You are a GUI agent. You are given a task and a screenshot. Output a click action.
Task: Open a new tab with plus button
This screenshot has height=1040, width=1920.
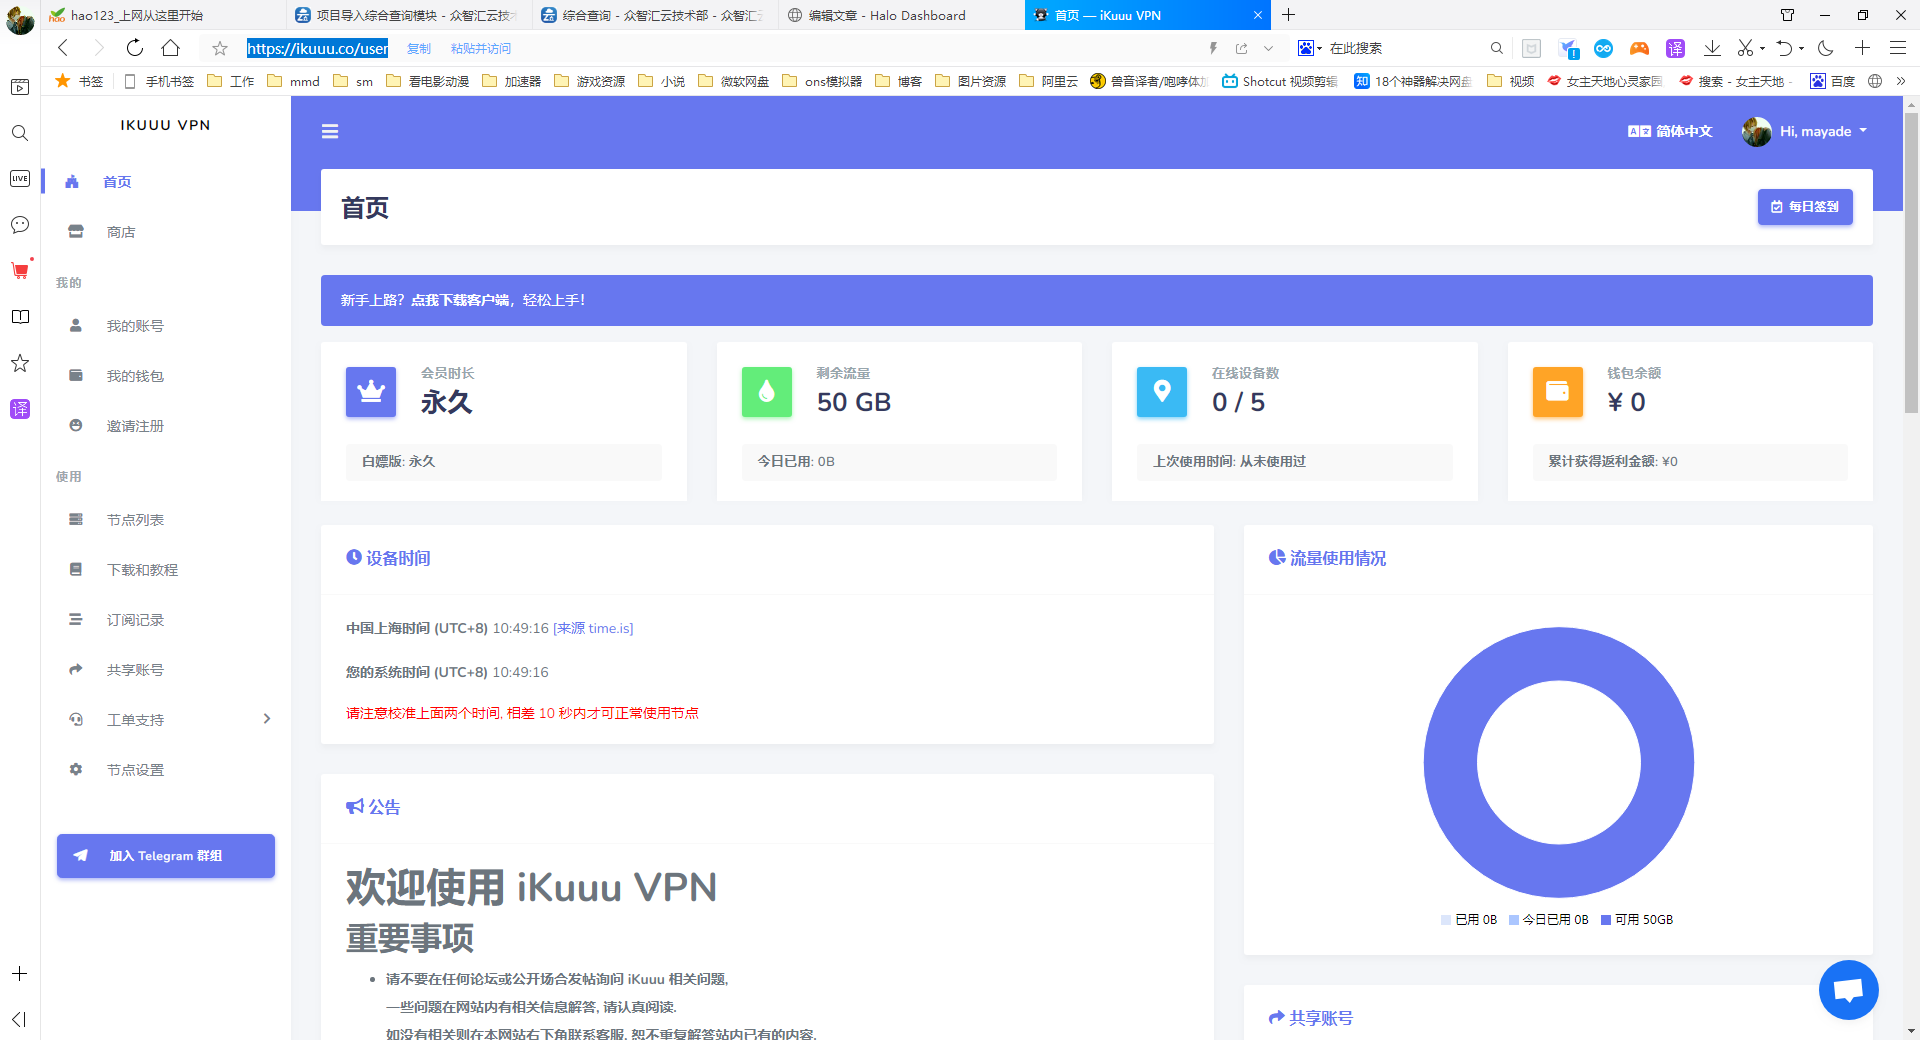[x=1289, y=15]
